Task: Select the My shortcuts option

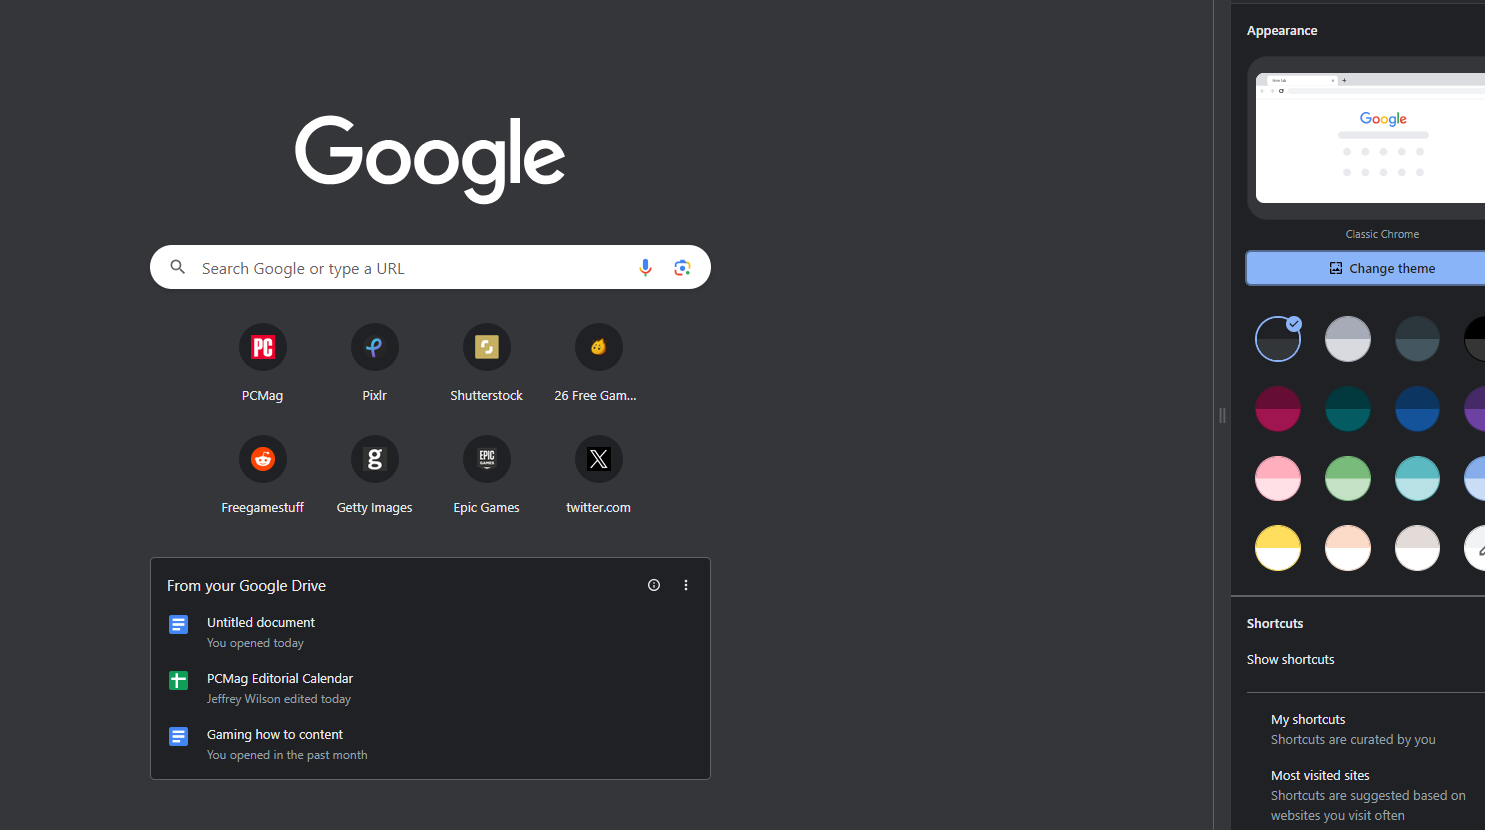Action: click(1308, 720)
